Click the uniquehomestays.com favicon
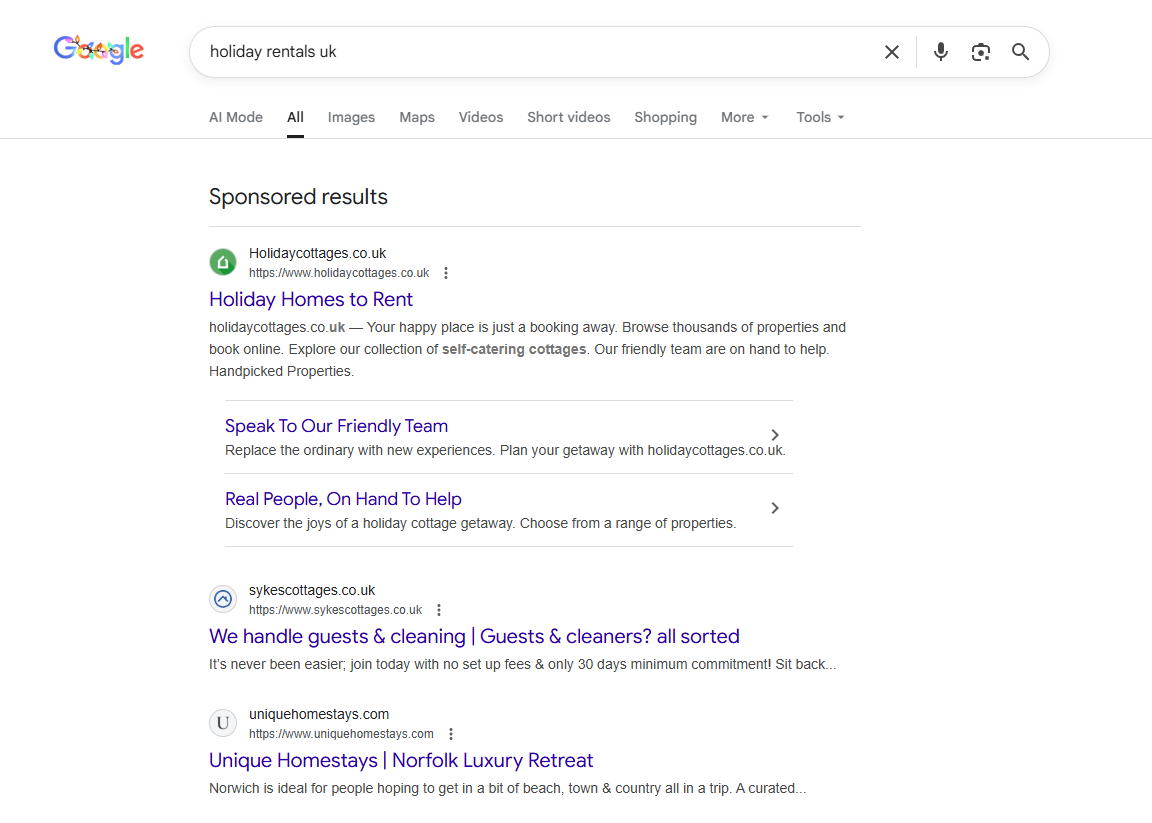The width and height of the screenshot is (1152, 823). [x=222, y=722]
